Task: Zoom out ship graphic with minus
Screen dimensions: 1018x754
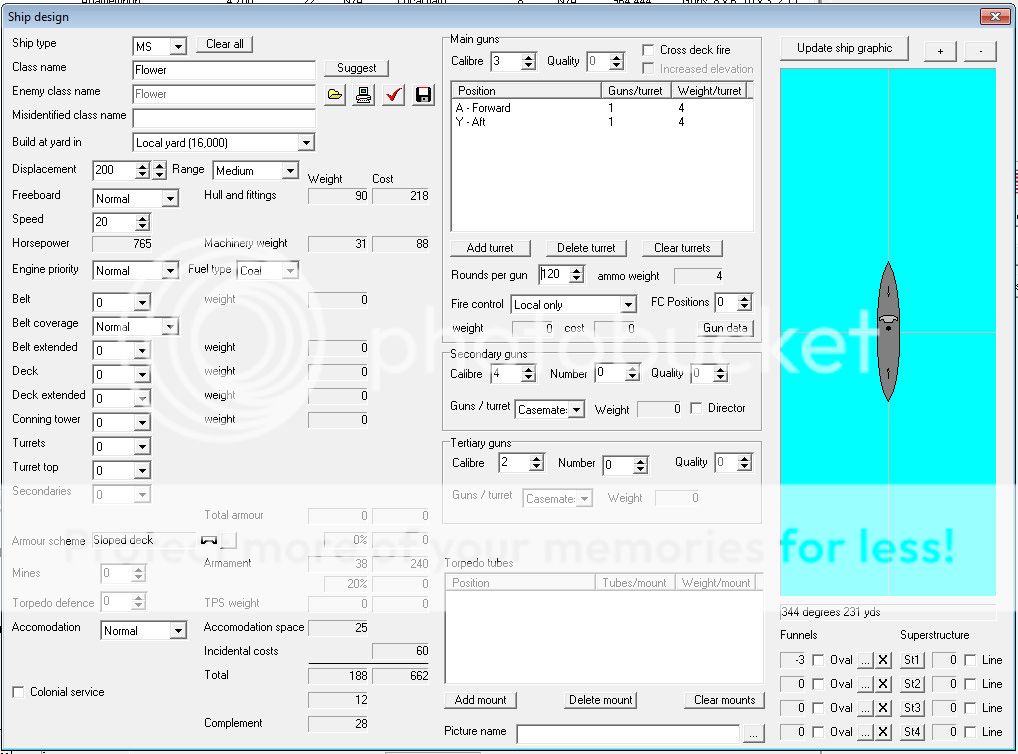Action: 980,51
